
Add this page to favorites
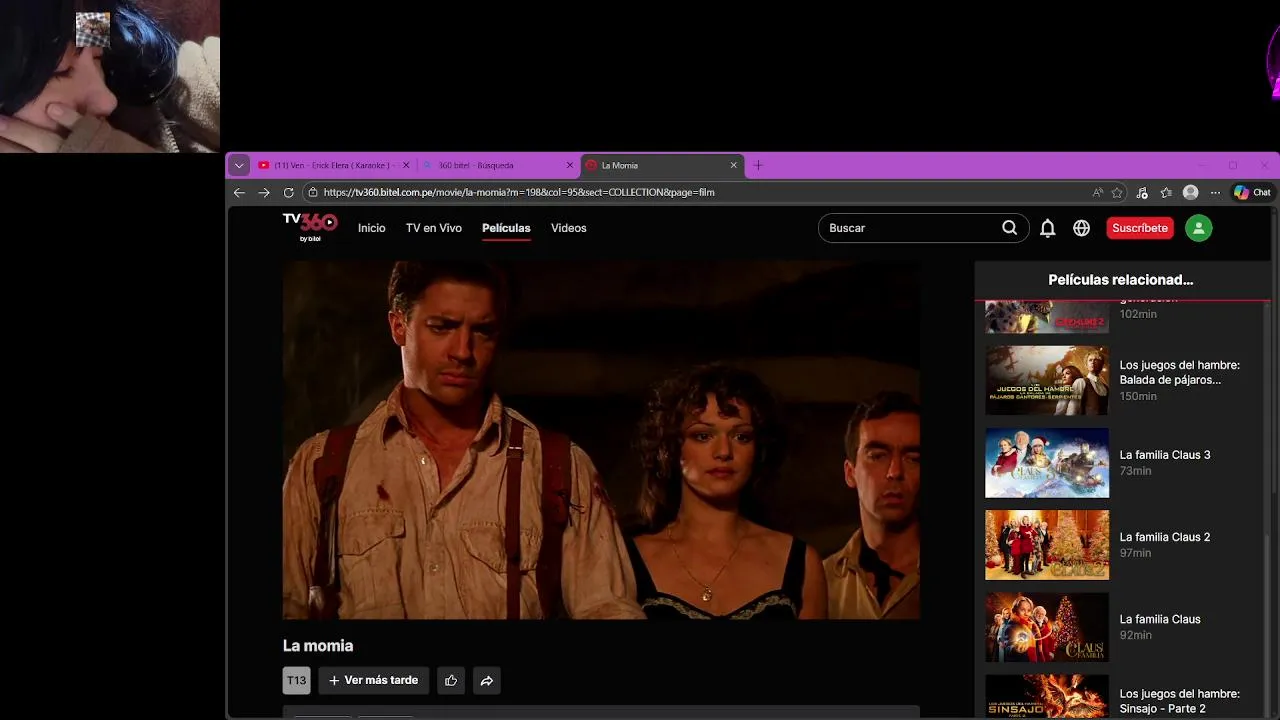(1117, 192)
